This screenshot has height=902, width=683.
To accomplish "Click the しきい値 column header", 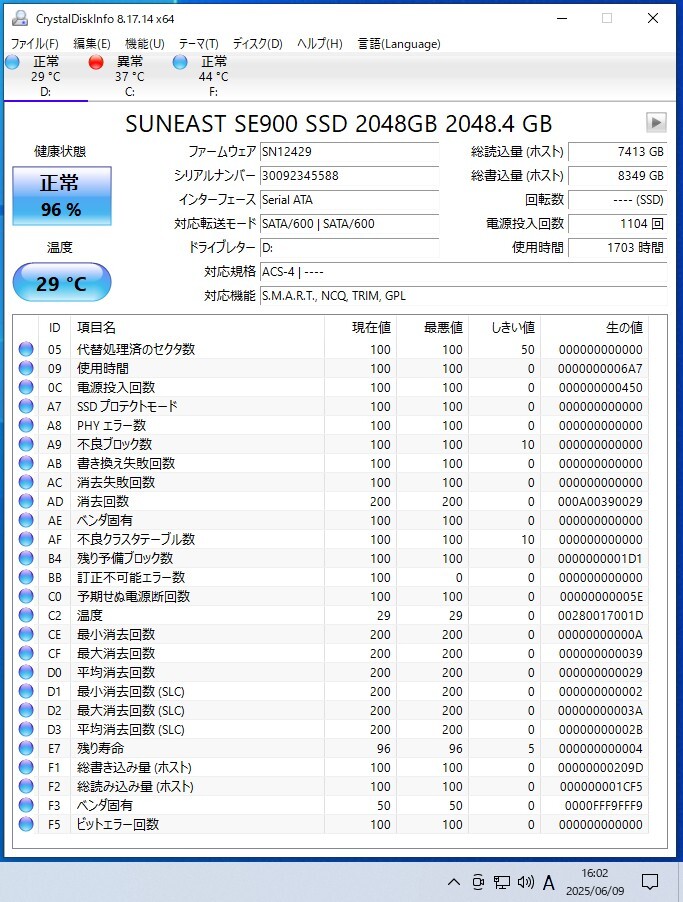I will click(x=505, y=328).
